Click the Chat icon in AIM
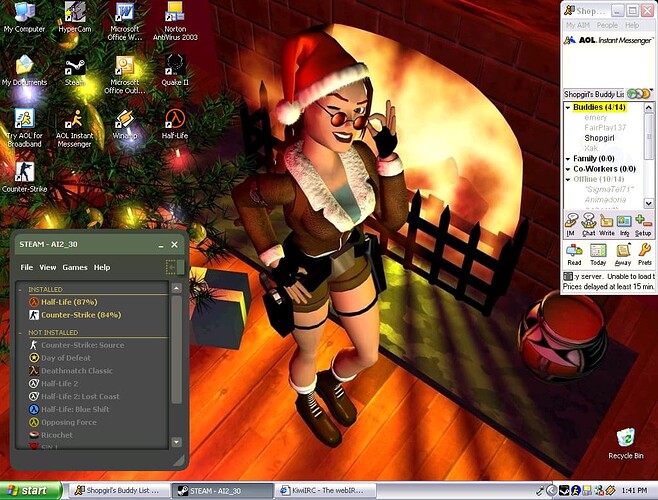This screenshot has width=658, height=500. (x=588, y=225)
